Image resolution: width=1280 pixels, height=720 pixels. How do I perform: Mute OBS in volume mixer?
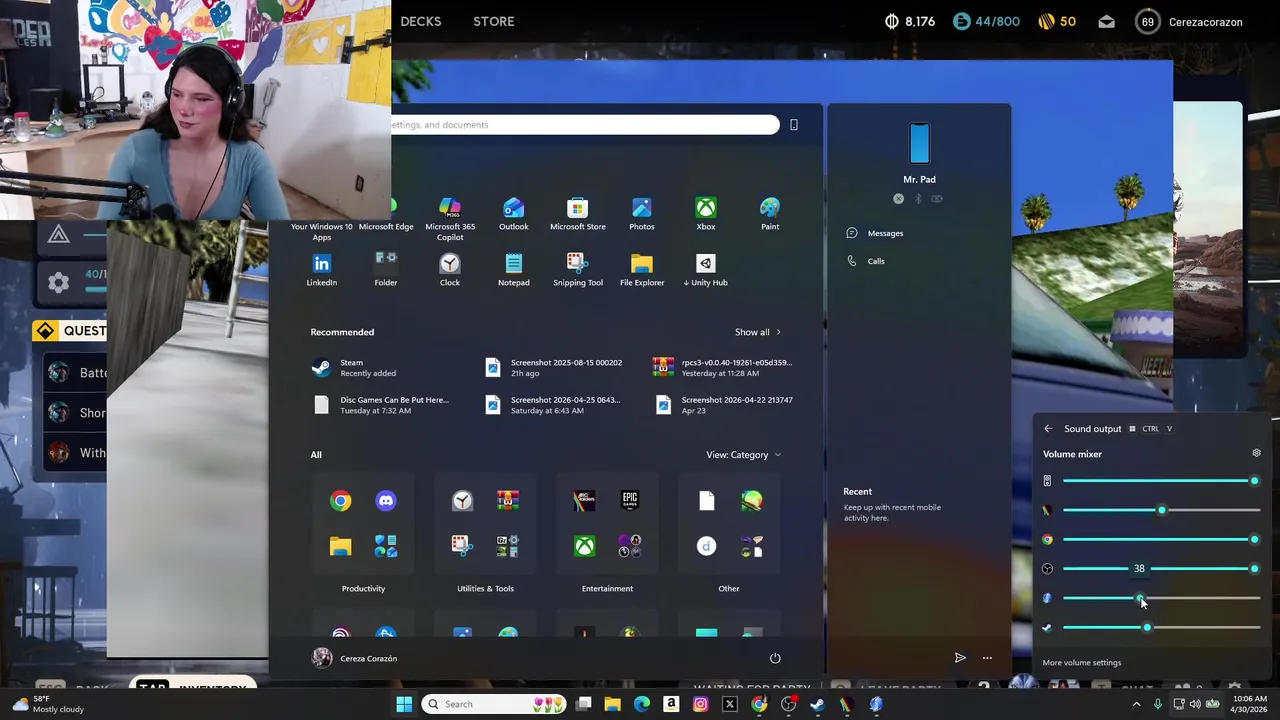[1047, 569]
